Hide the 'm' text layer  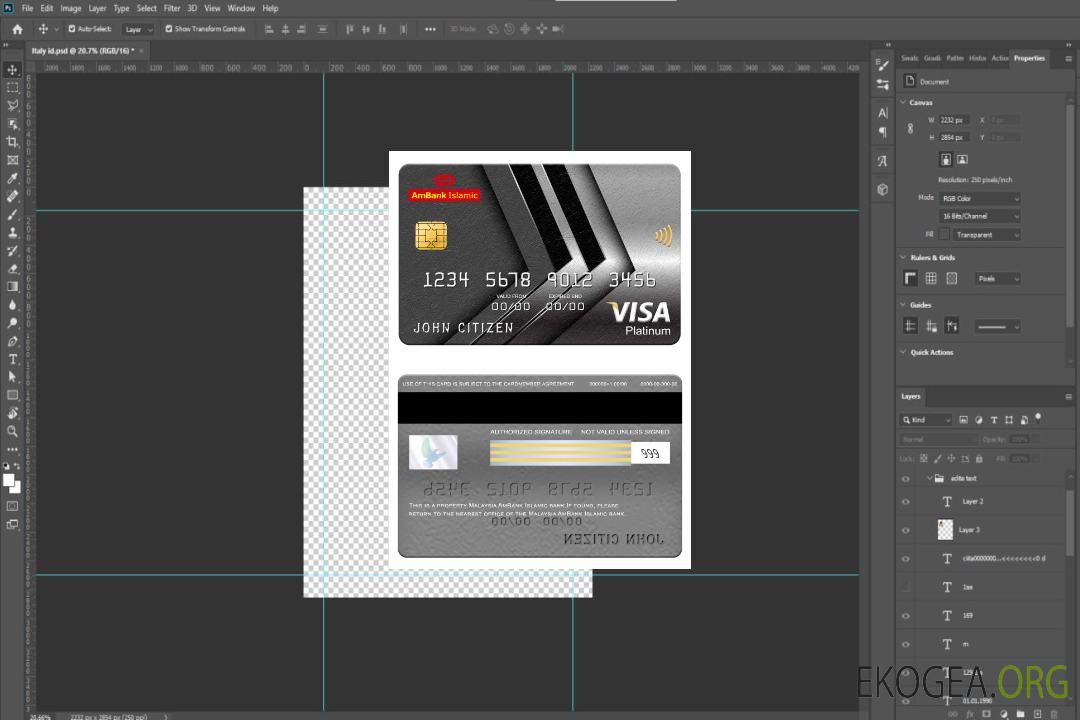(x=906, y=645)
